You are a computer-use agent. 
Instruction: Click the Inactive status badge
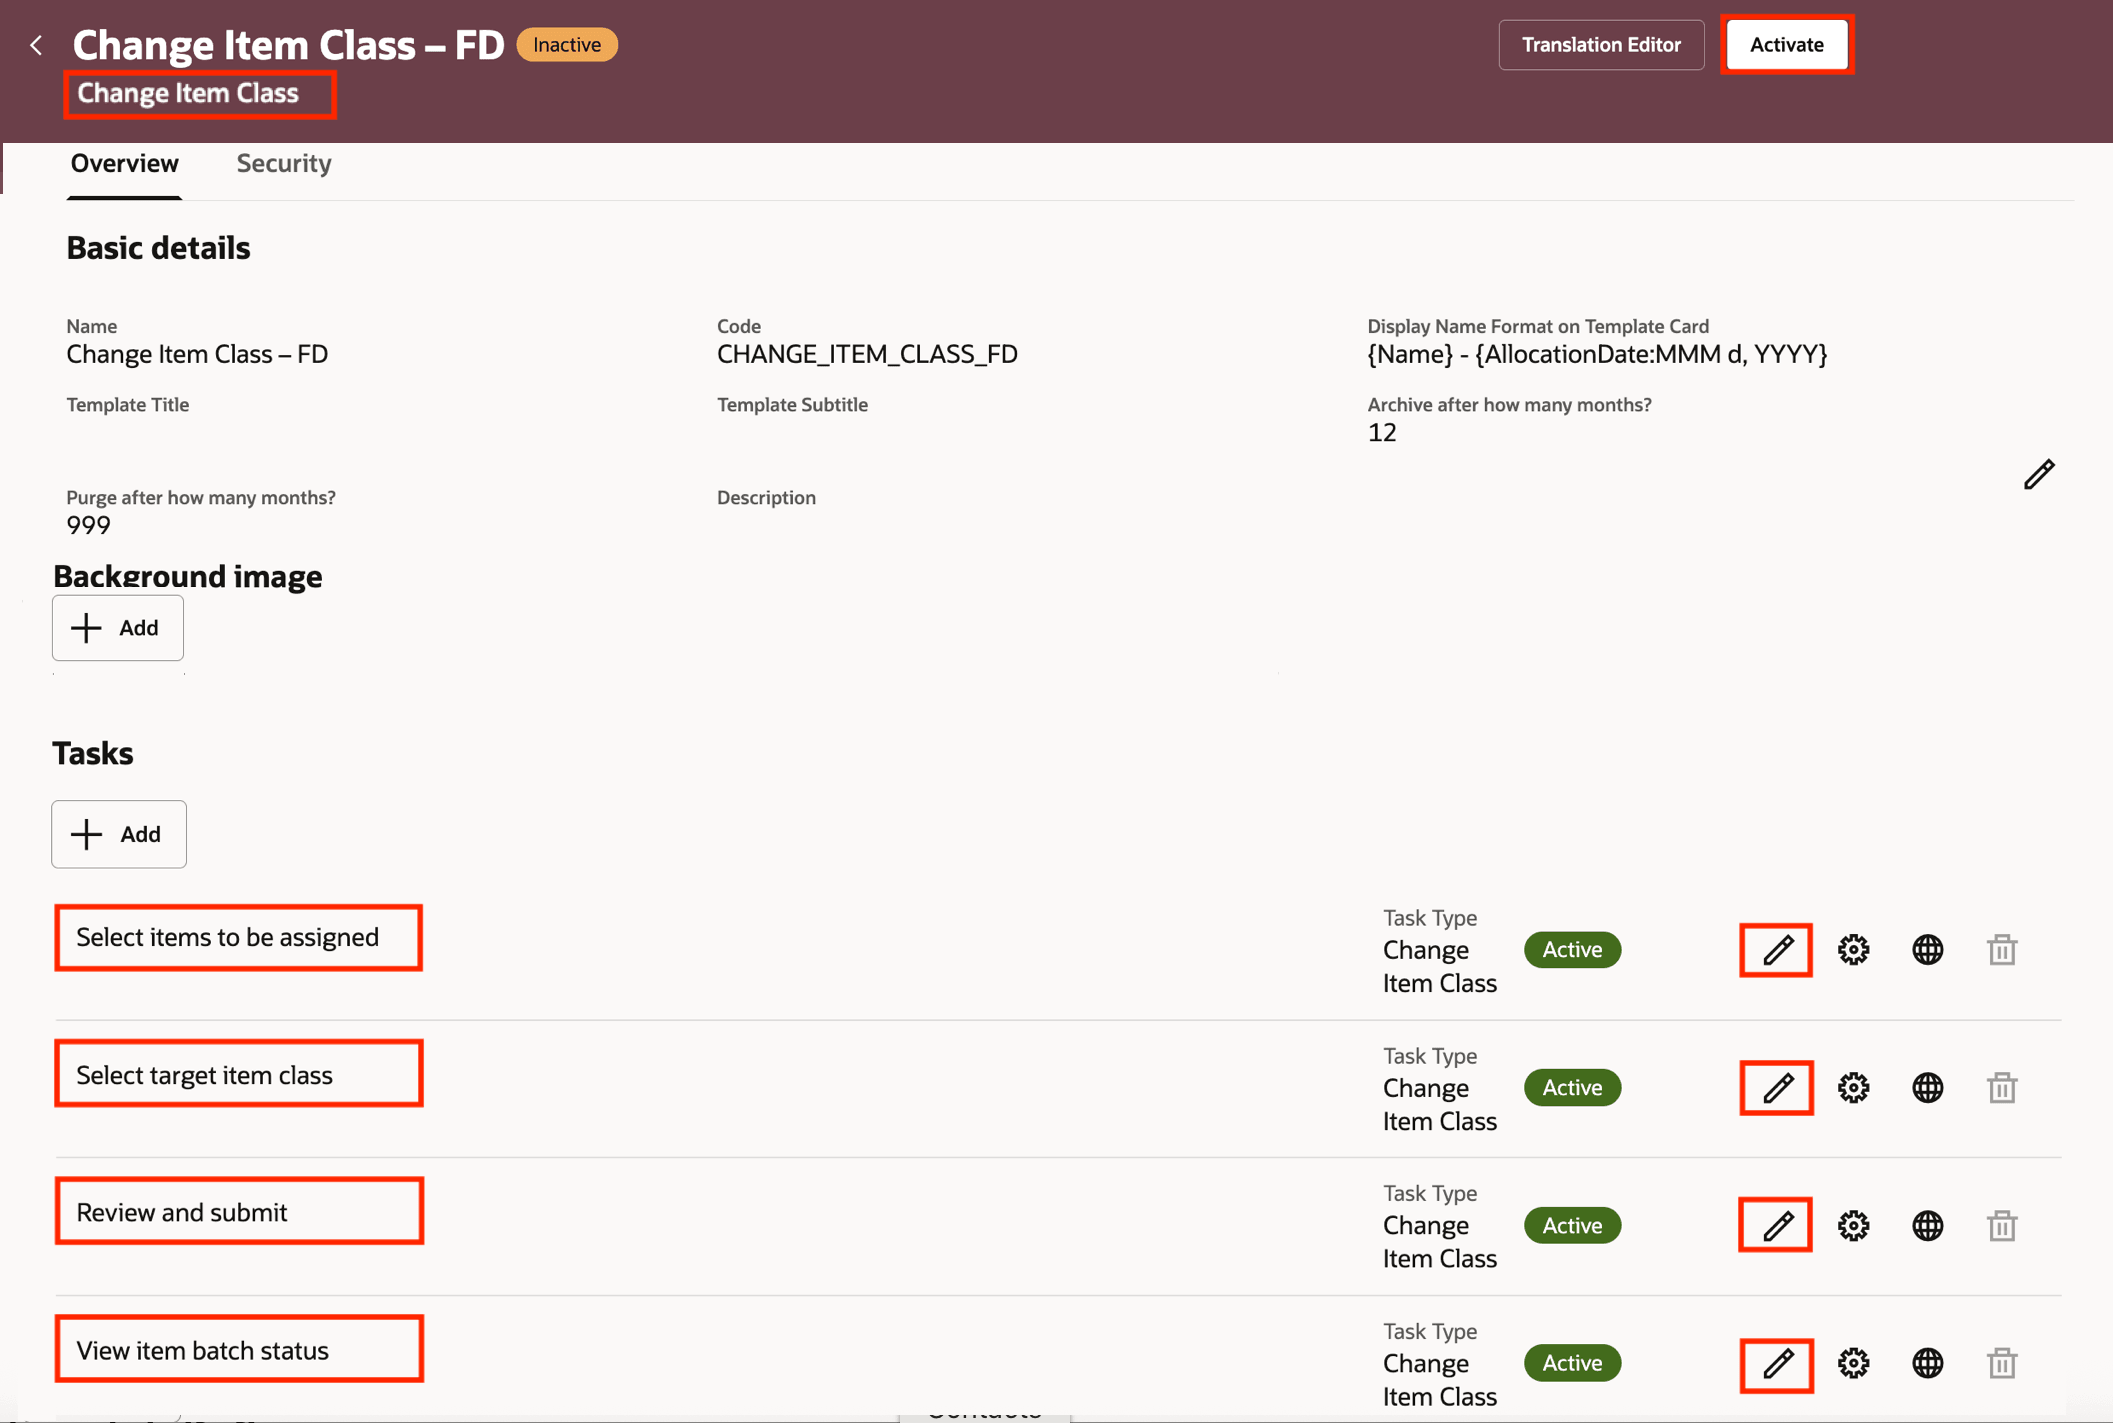pos(566,44)
